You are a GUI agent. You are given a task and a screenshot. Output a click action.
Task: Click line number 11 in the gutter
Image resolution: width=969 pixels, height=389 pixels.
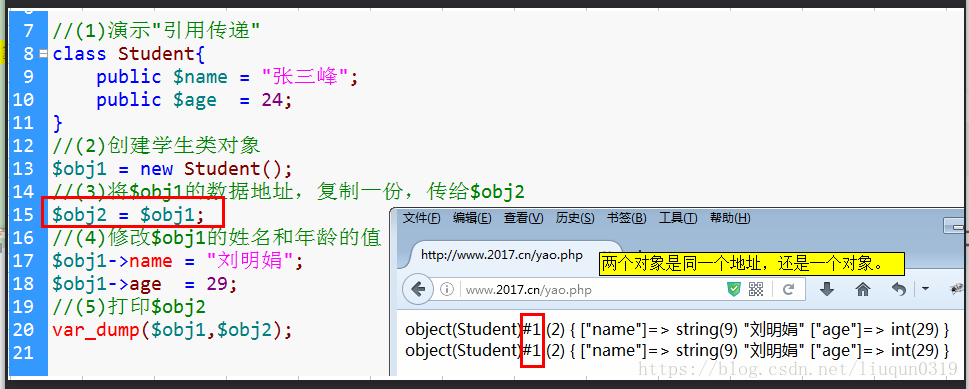(x=22, y=122)
